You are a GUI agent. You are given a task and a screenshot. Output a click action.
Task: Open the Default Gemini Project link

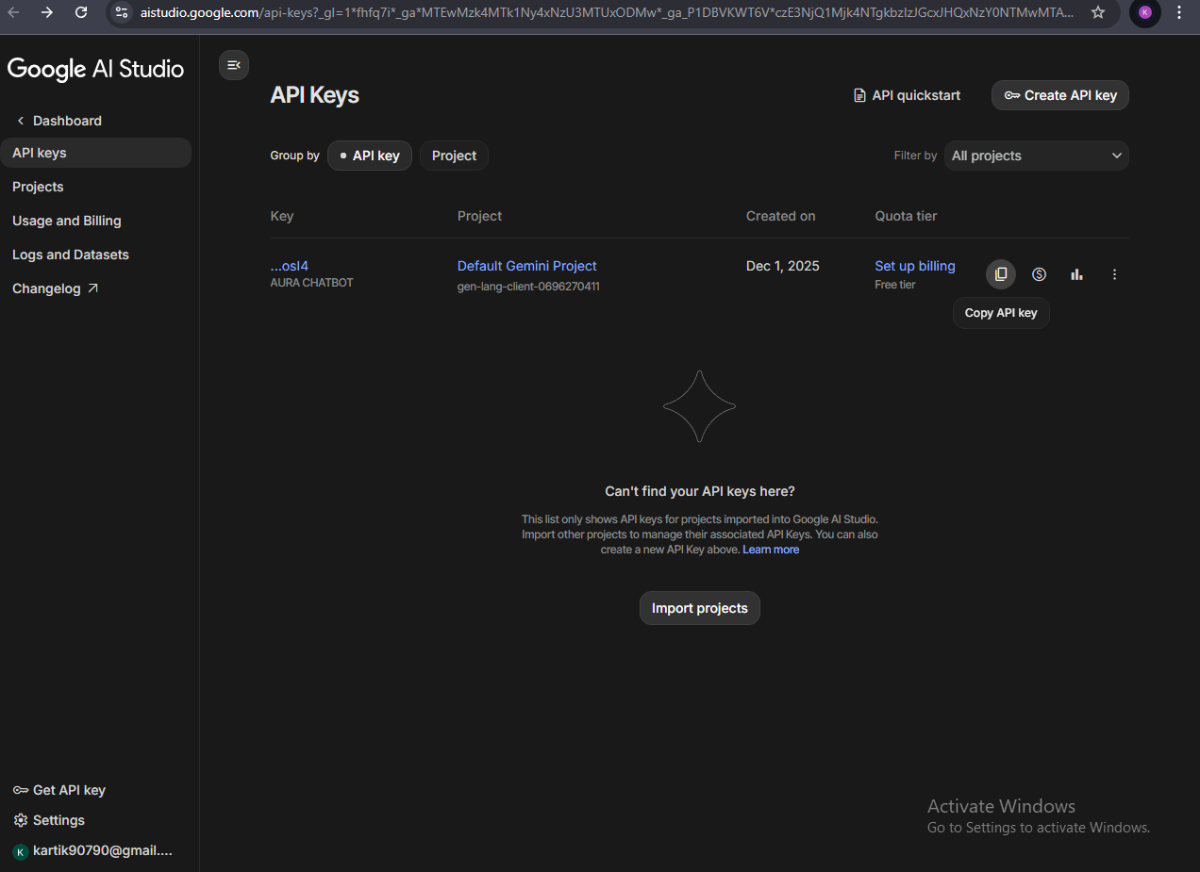[527, 266]
